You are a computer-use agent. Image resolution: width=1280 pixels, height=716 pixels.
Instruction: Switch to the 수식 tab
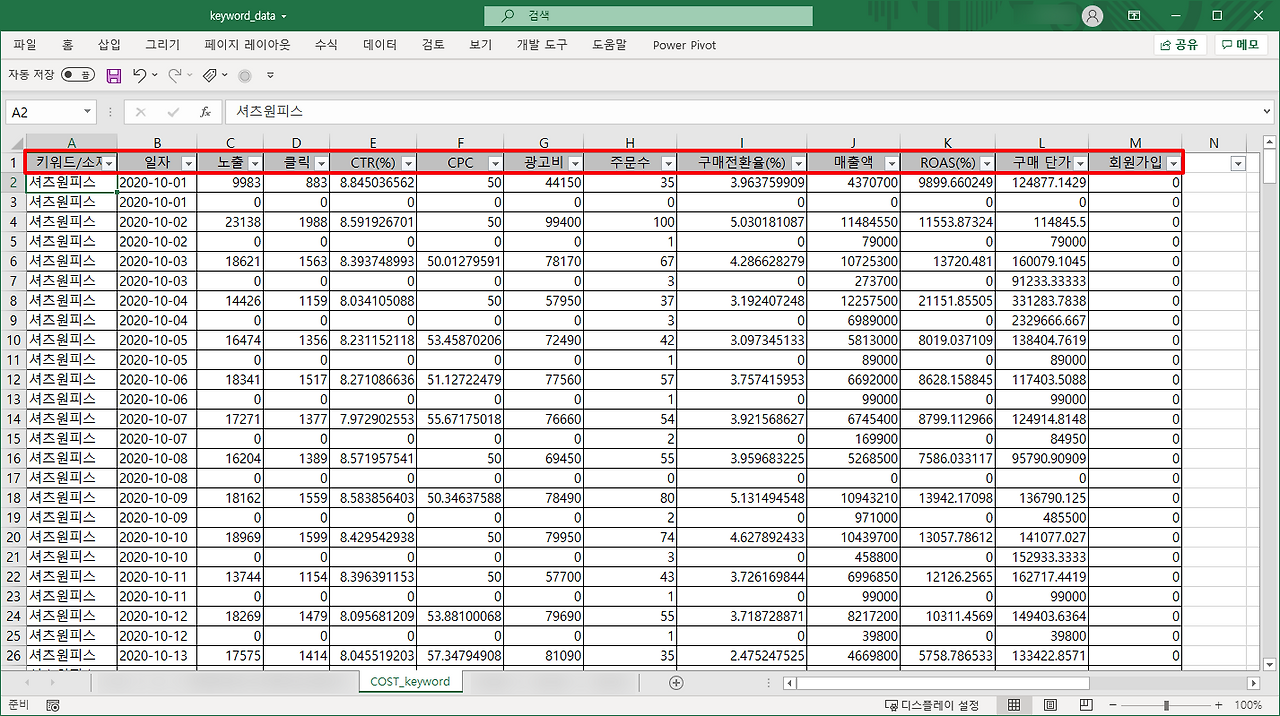coord(326,45)
